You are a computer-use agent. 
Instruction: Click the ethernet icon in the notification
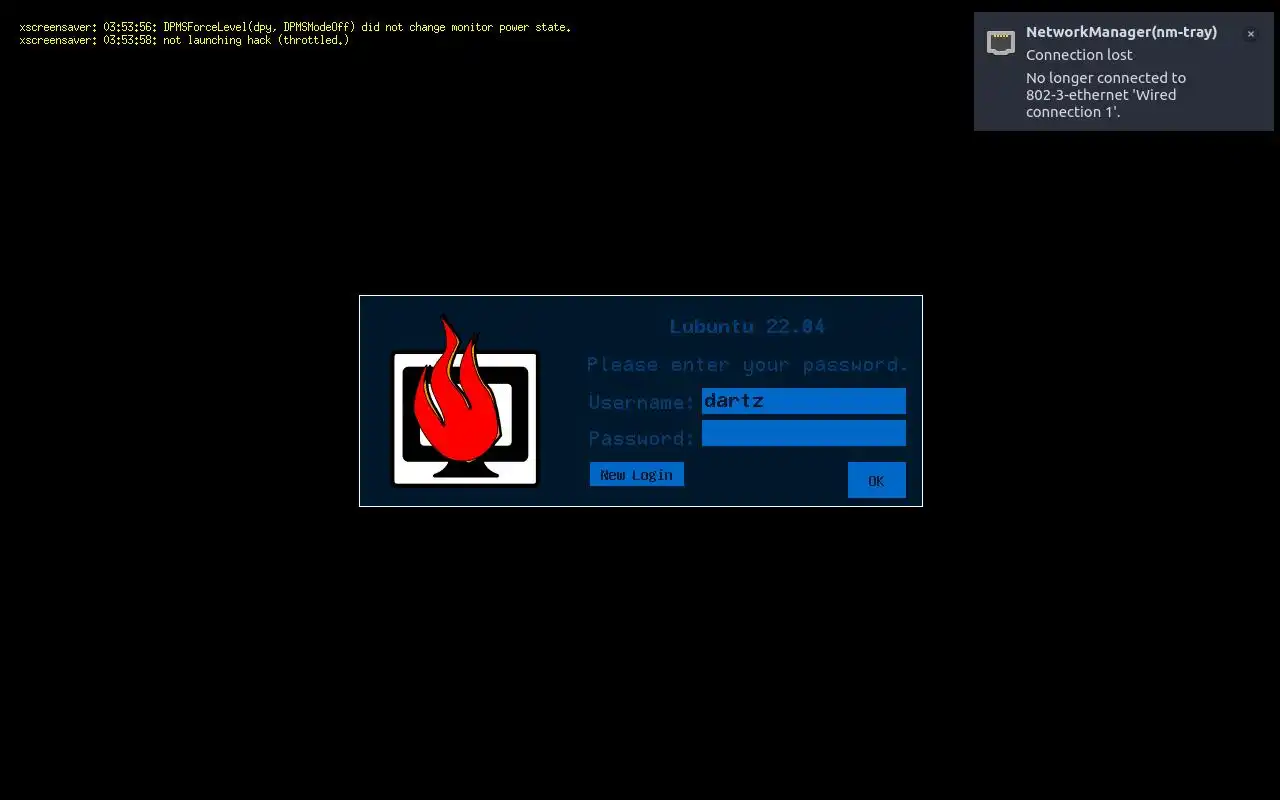[x=1001, y=43]
